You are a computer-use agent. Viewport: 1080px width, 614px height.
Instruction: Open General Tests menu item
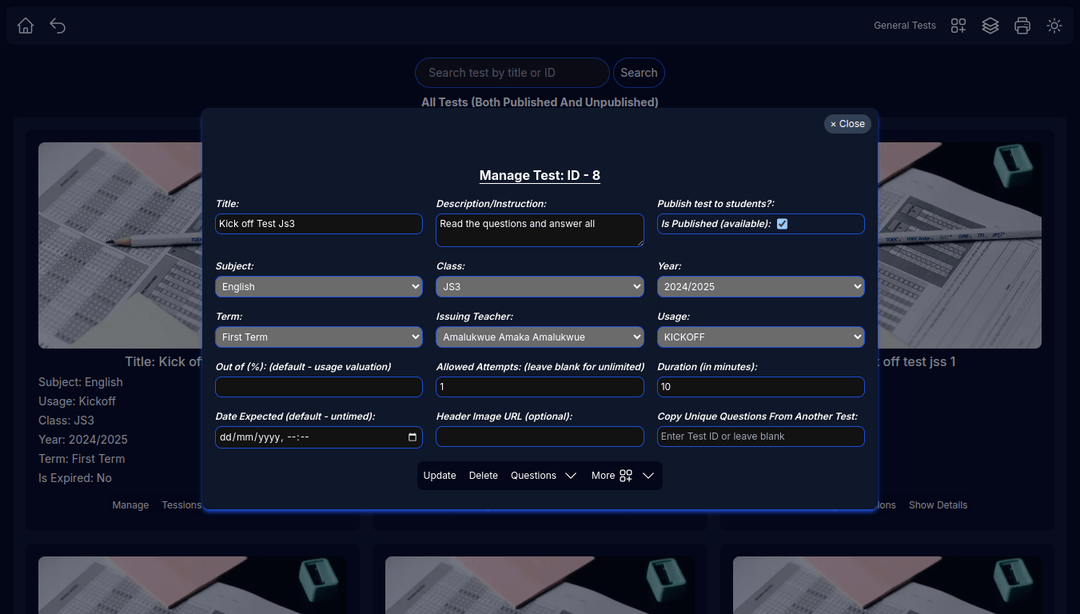(904, 26)
